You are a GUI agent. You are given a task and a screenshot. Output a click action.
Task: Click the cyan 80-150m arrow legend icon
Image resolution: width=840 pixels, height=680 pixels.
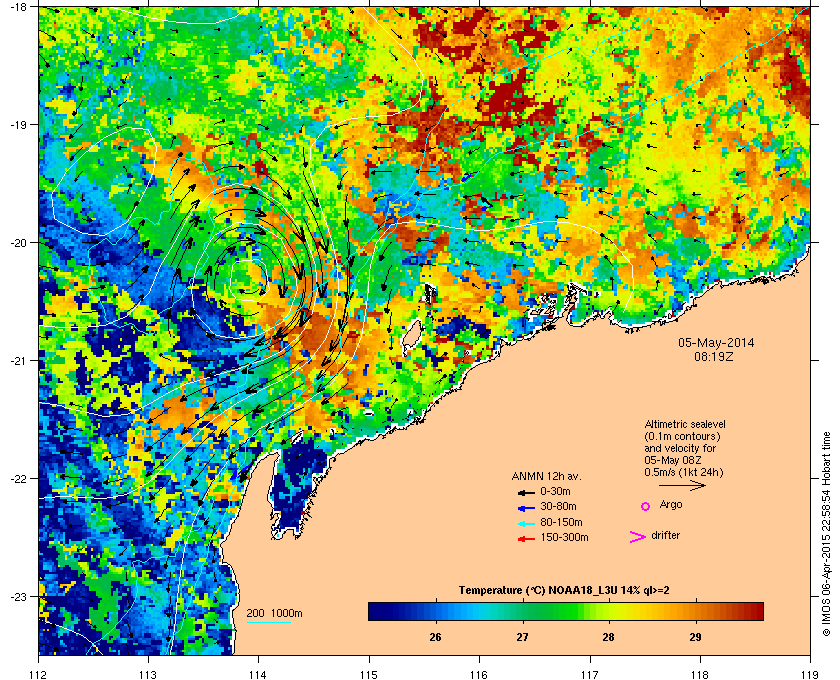coord(526,523)
